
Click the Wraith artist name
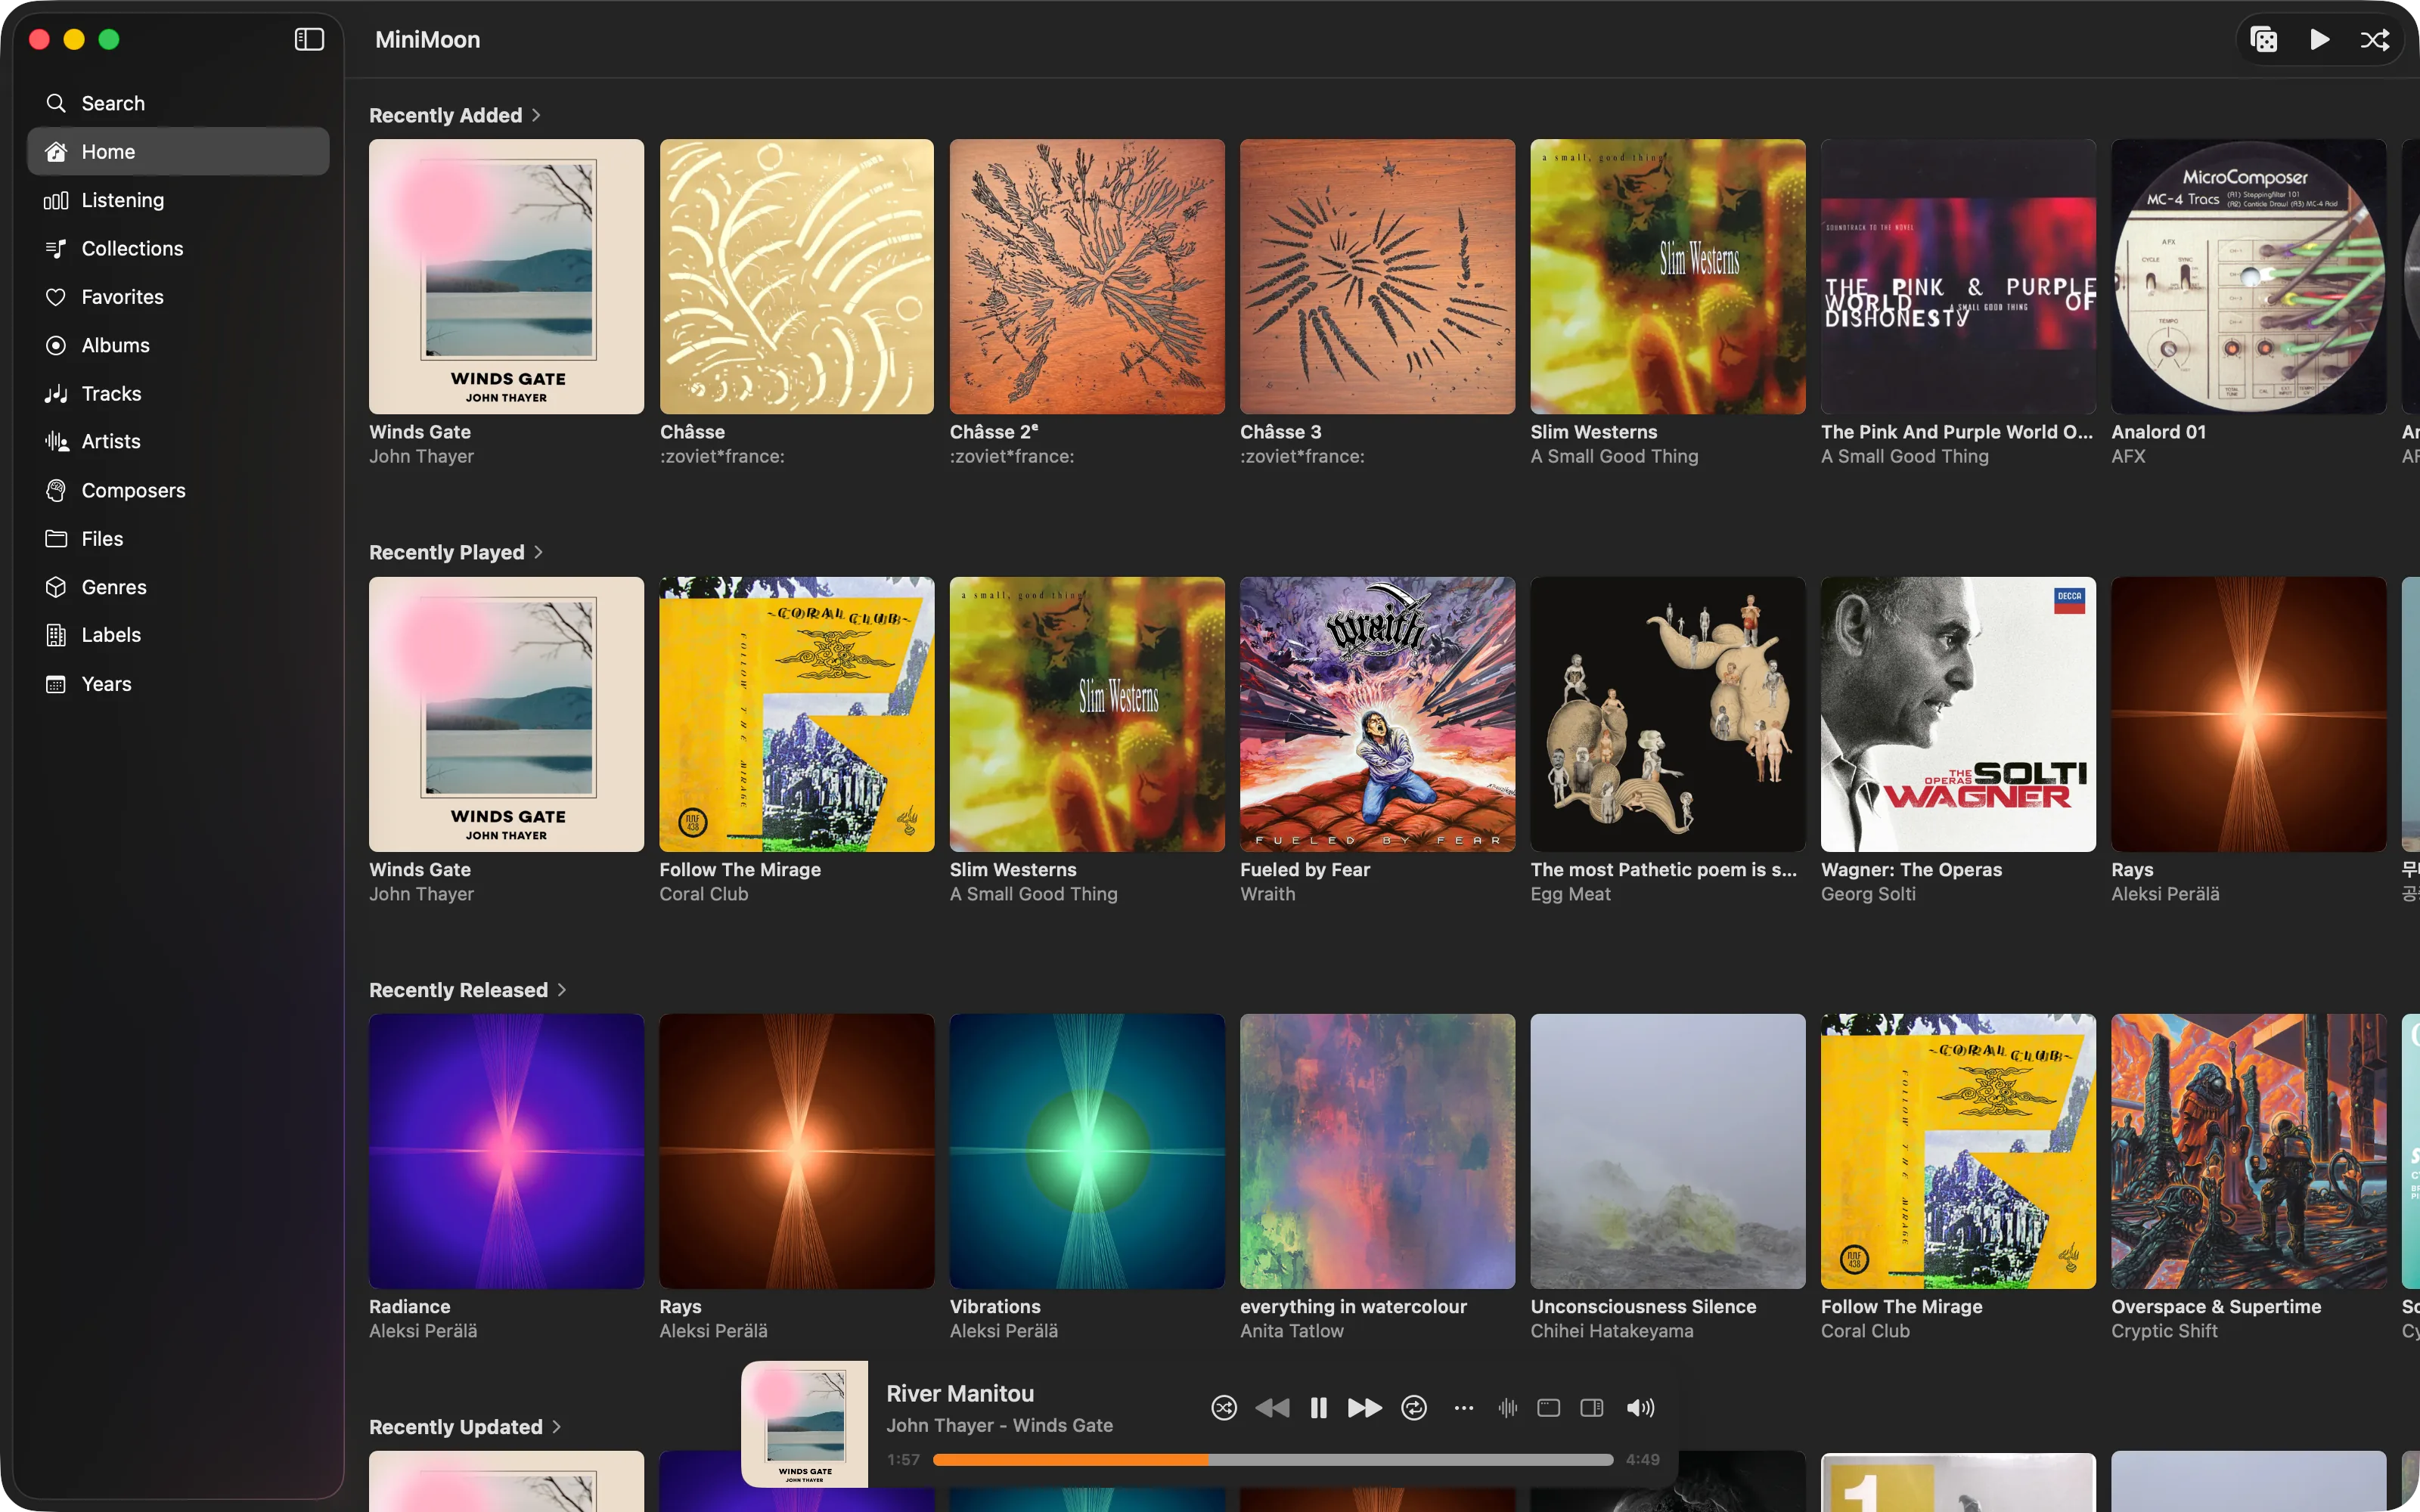(1267, 894)
